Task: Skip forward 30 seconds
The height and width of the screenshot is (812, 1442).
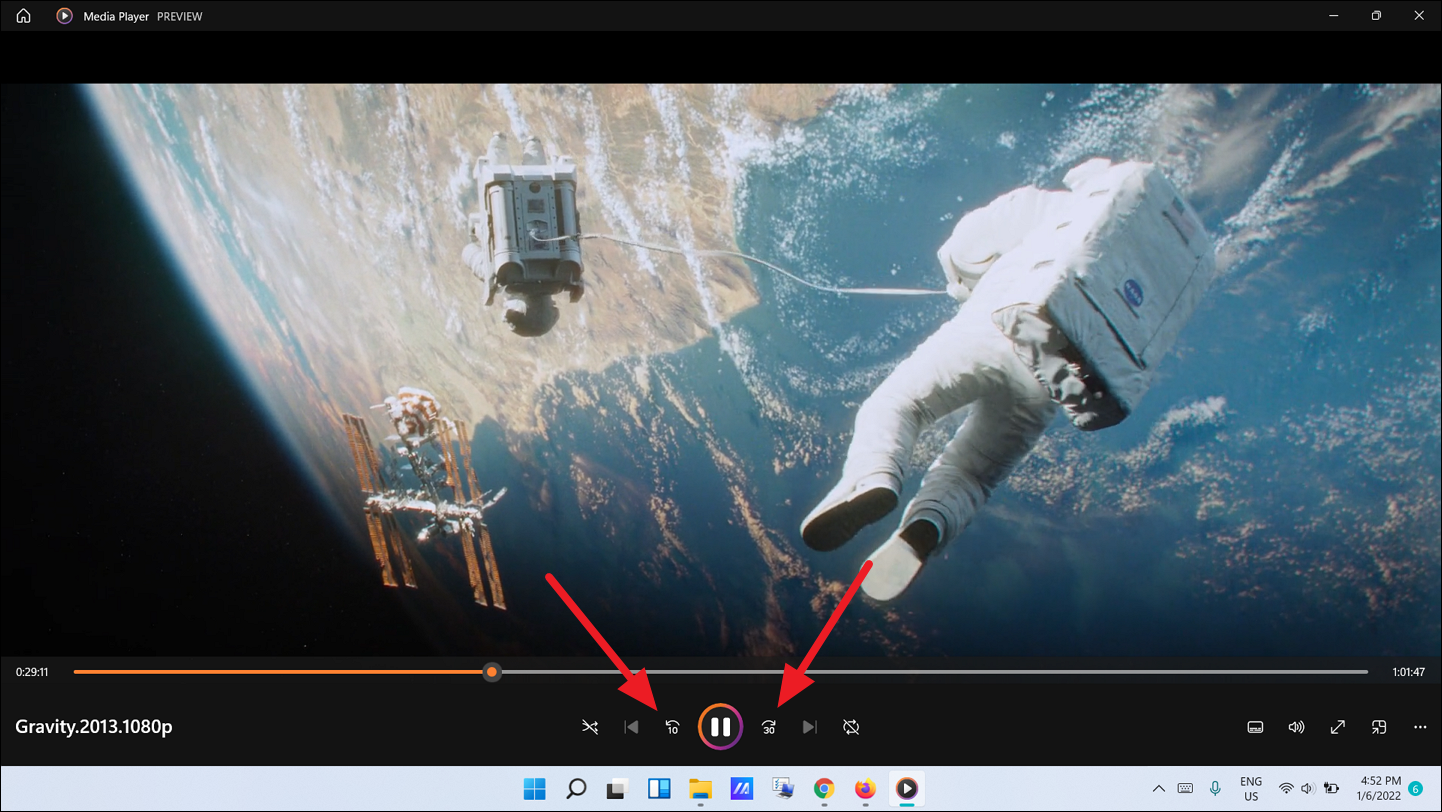Action: point(768,727)
